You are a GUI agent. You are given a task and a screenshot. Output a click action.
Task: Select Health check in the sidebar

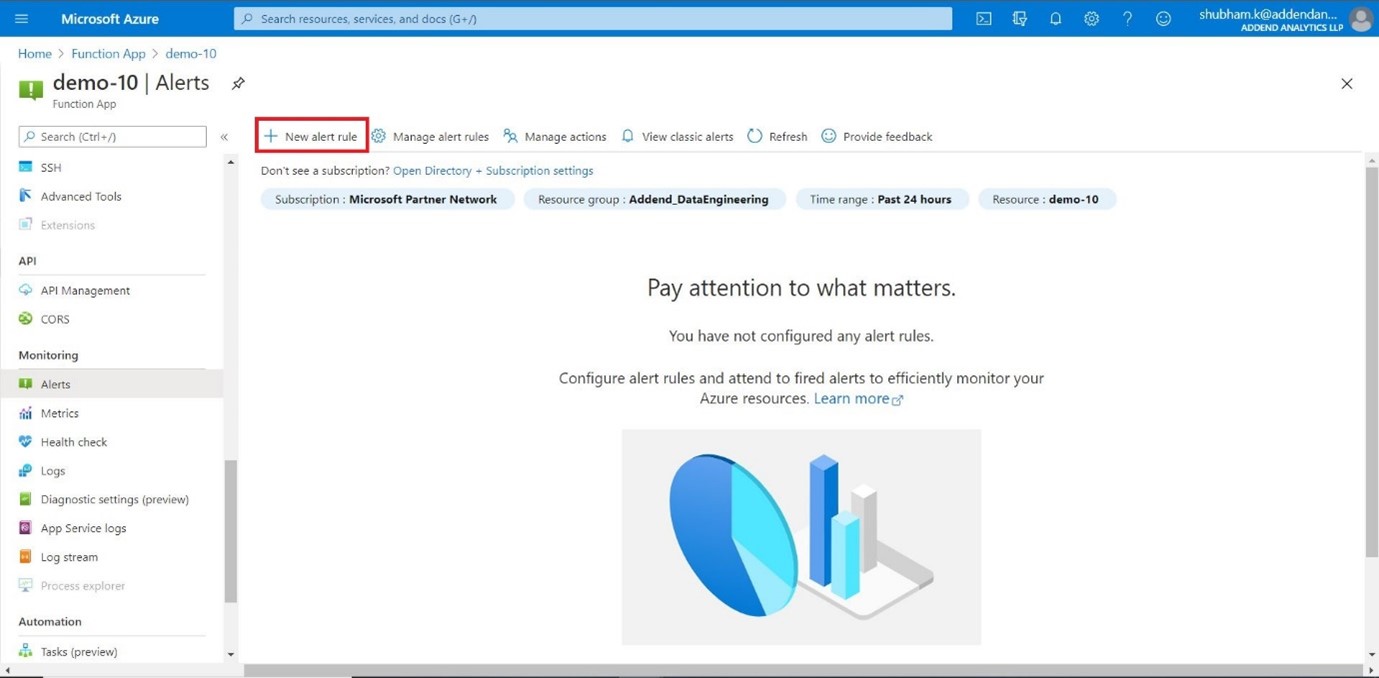coord(72,441)
